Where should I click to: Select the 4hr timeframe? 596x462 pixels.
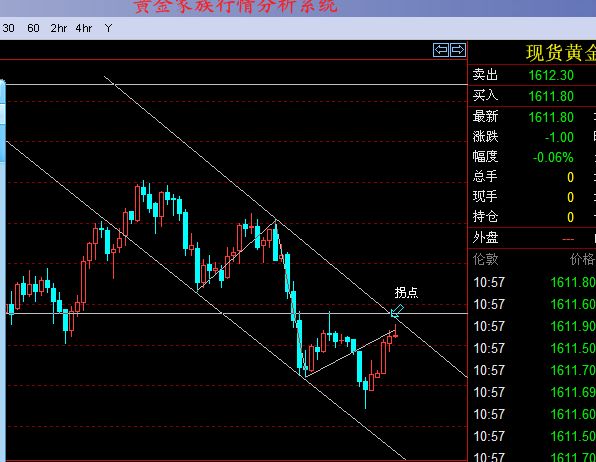coord(84,28)
